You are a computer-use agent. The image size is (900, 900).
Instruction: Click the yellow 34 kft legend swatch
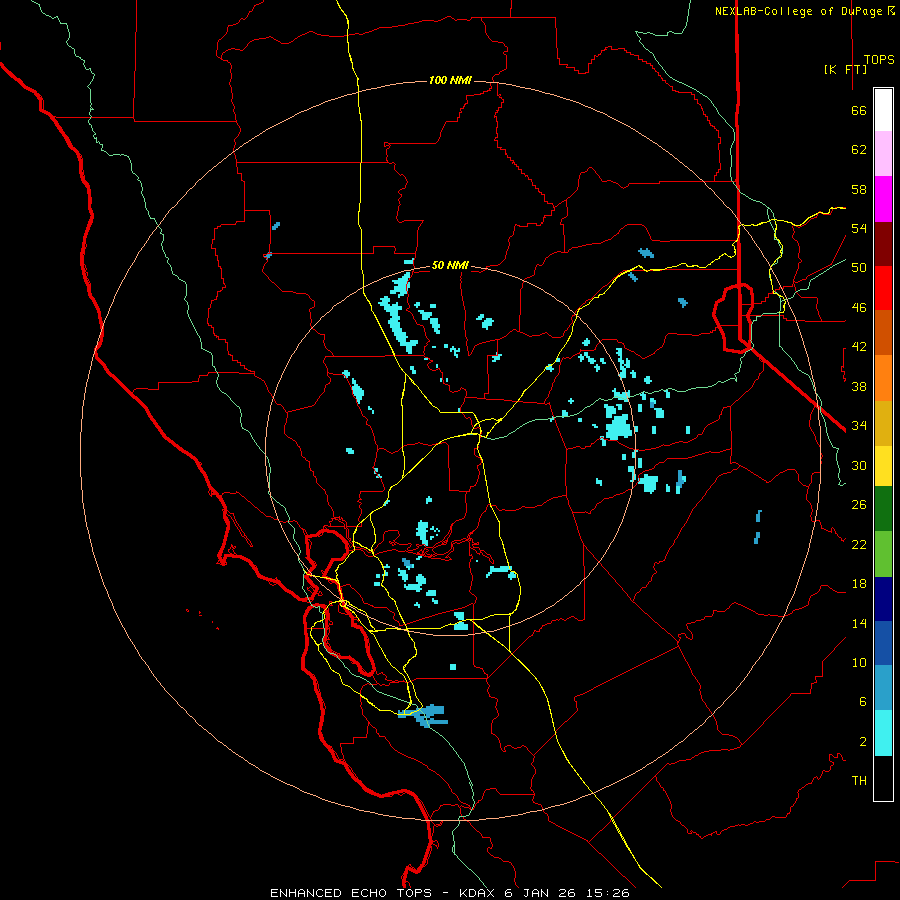(883, 465)
